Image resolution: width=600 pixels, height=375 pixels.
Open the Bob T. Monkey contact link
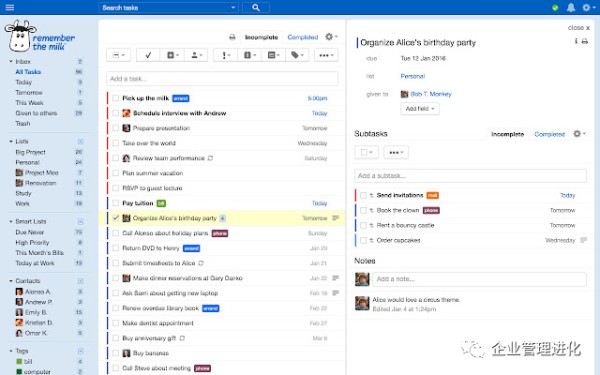[431, 94]
